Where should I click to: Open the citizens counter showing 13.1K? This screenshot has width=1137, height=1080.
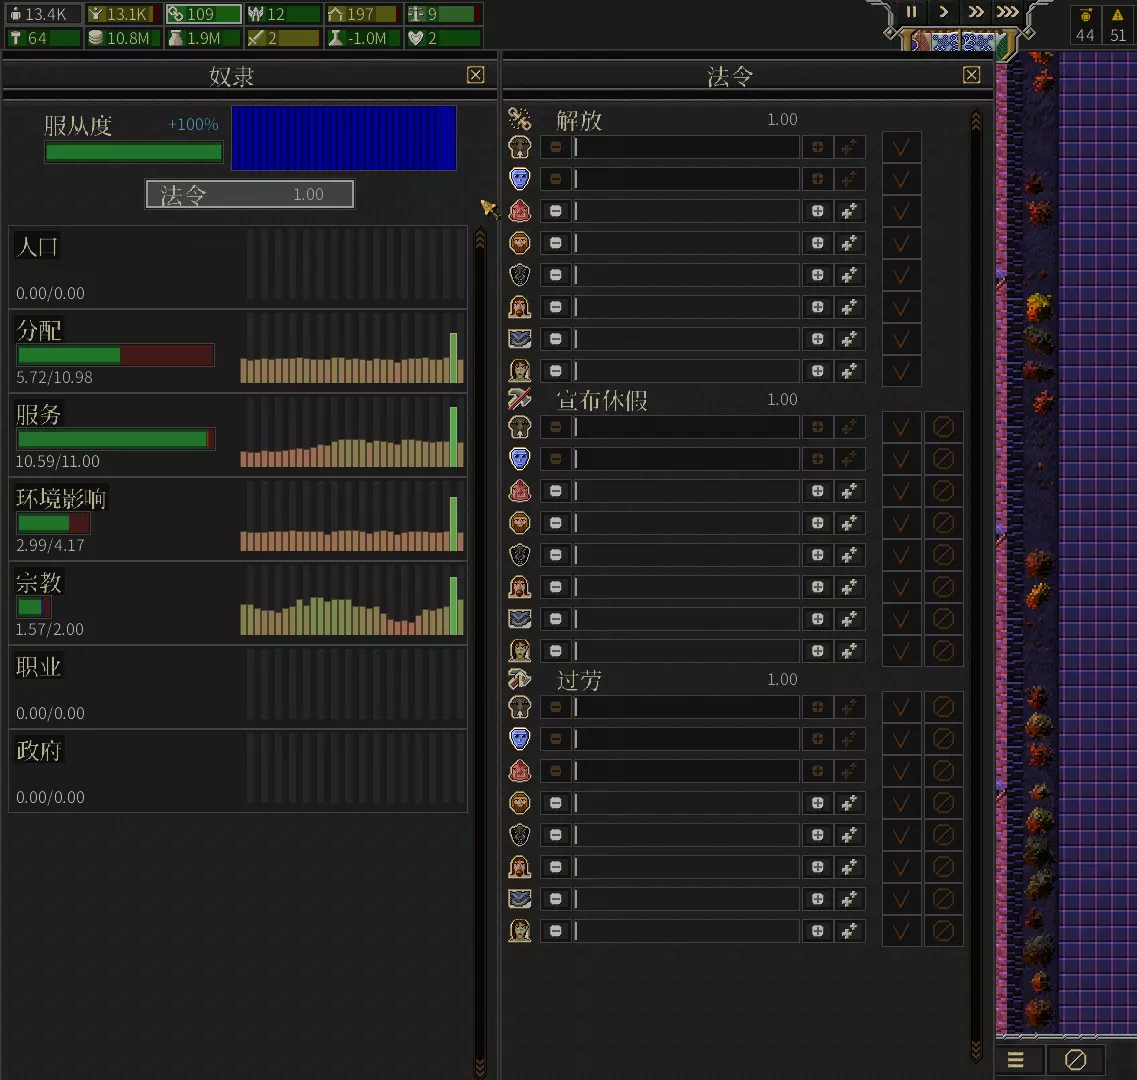[x=123, y=14]
